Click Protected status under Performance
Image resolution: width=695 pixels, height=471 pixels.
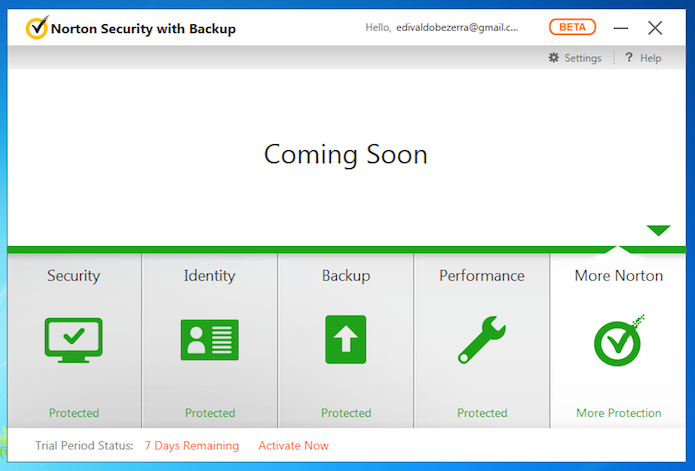point(482,413)
